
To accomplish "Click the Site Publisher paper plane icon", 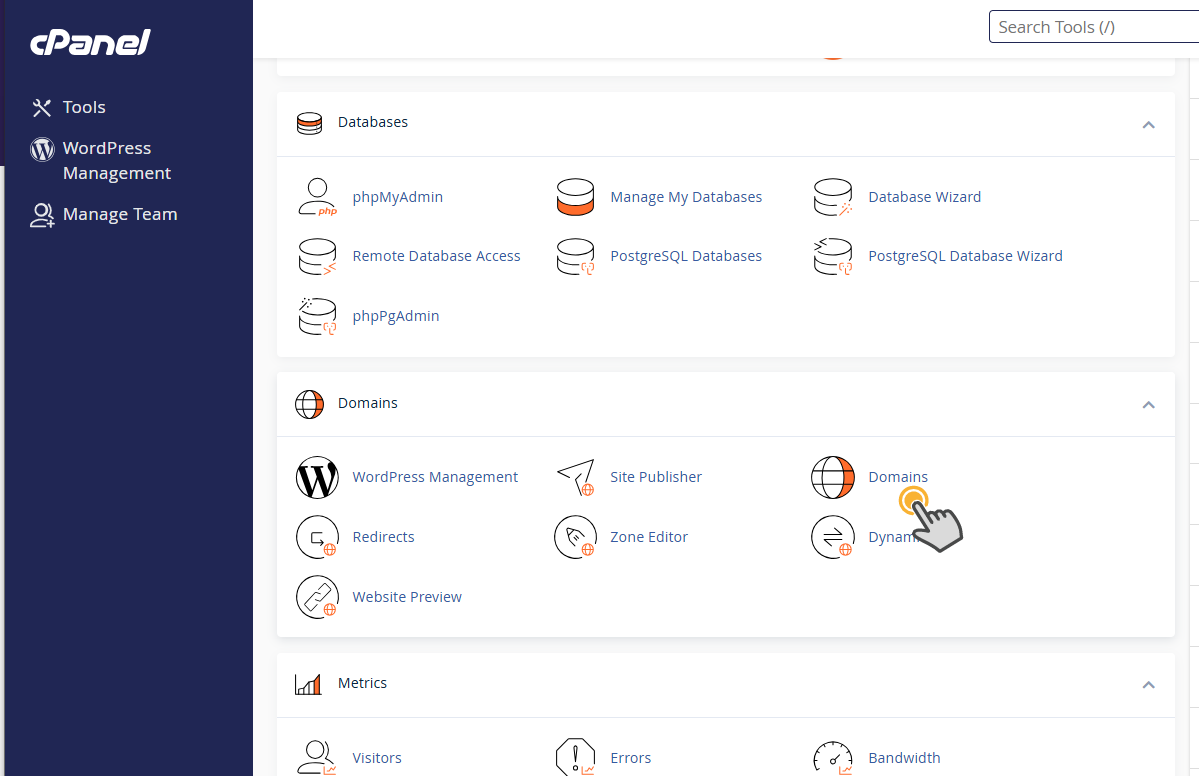I will pyautogui.click(x=576, y=478).
